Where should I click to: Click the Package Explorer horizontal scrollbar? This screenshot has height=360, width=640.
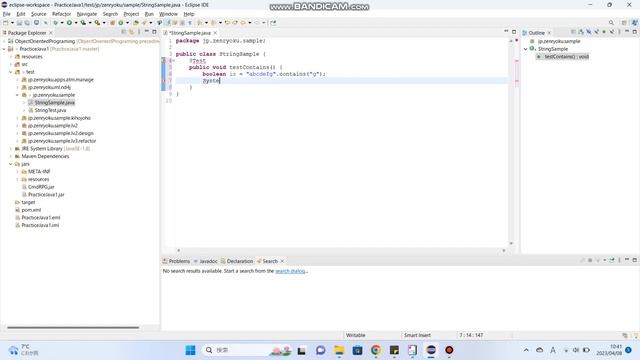73,327
